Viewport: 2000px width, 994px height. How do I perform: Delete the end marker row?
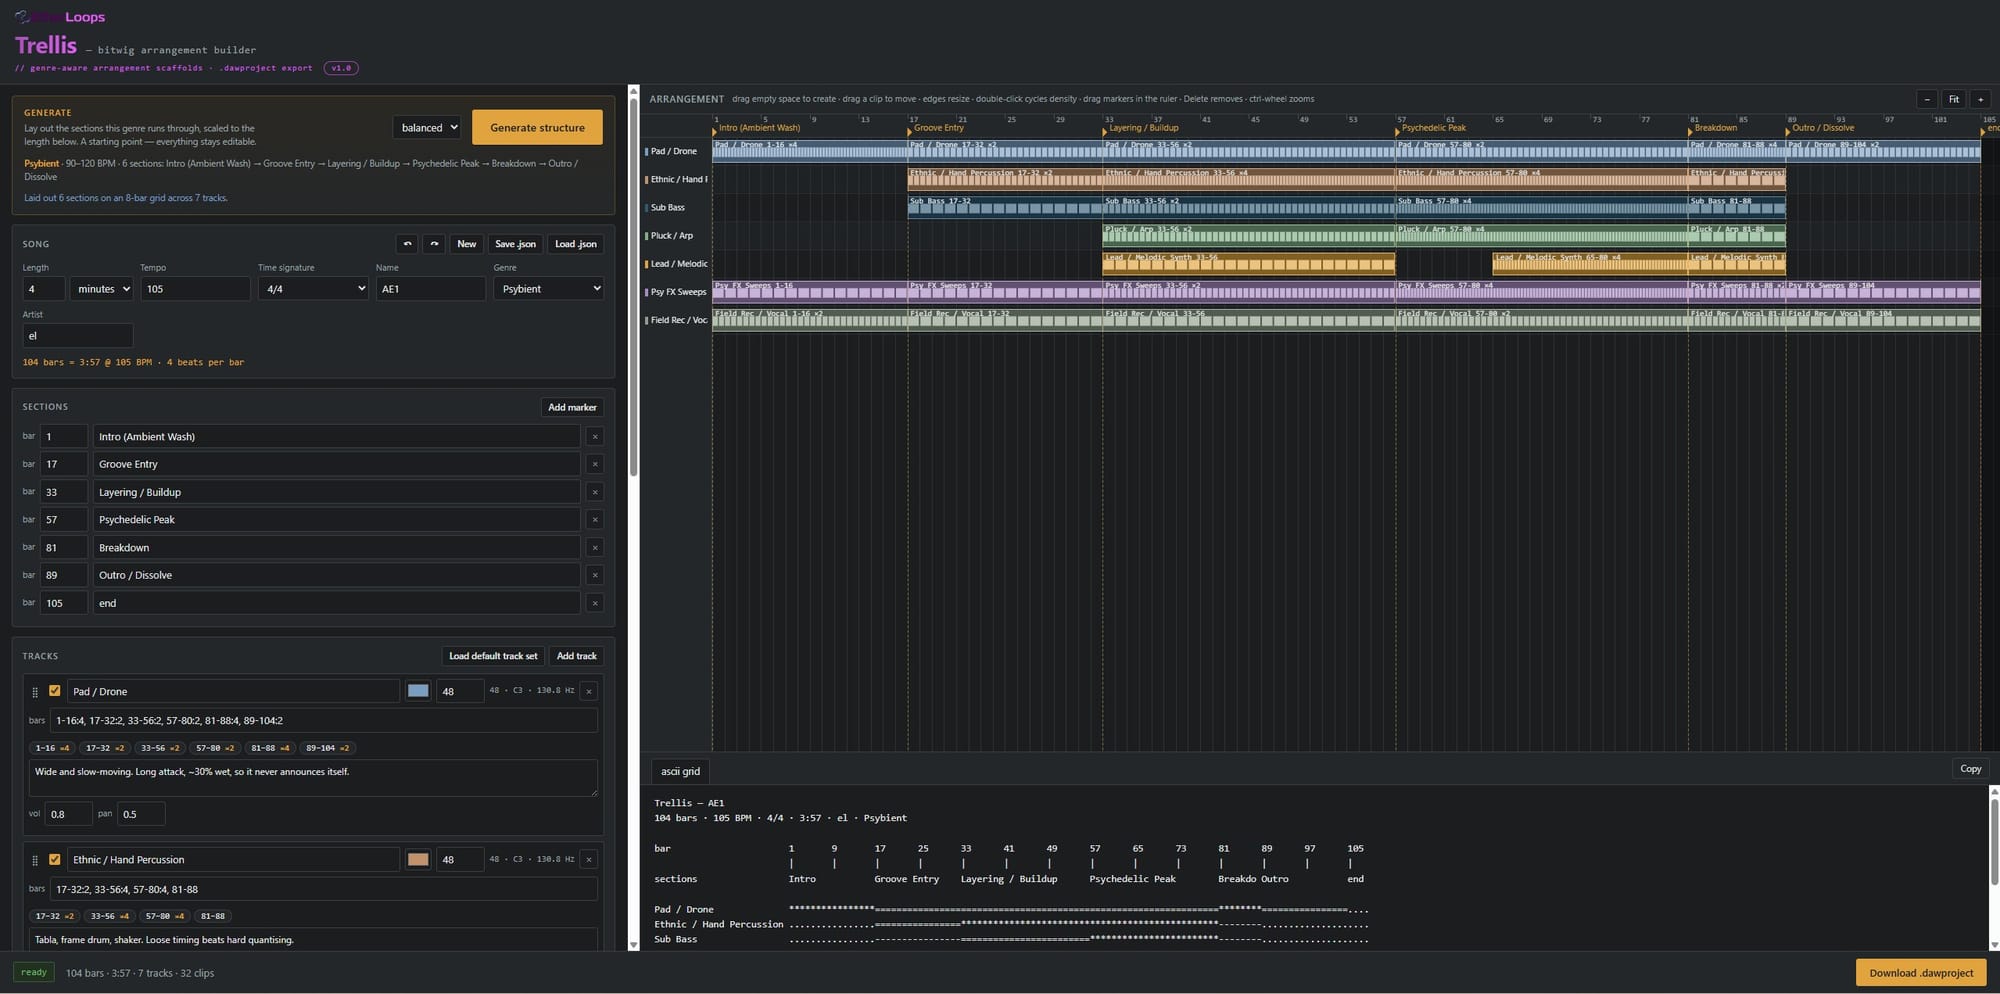coord(594,603)
